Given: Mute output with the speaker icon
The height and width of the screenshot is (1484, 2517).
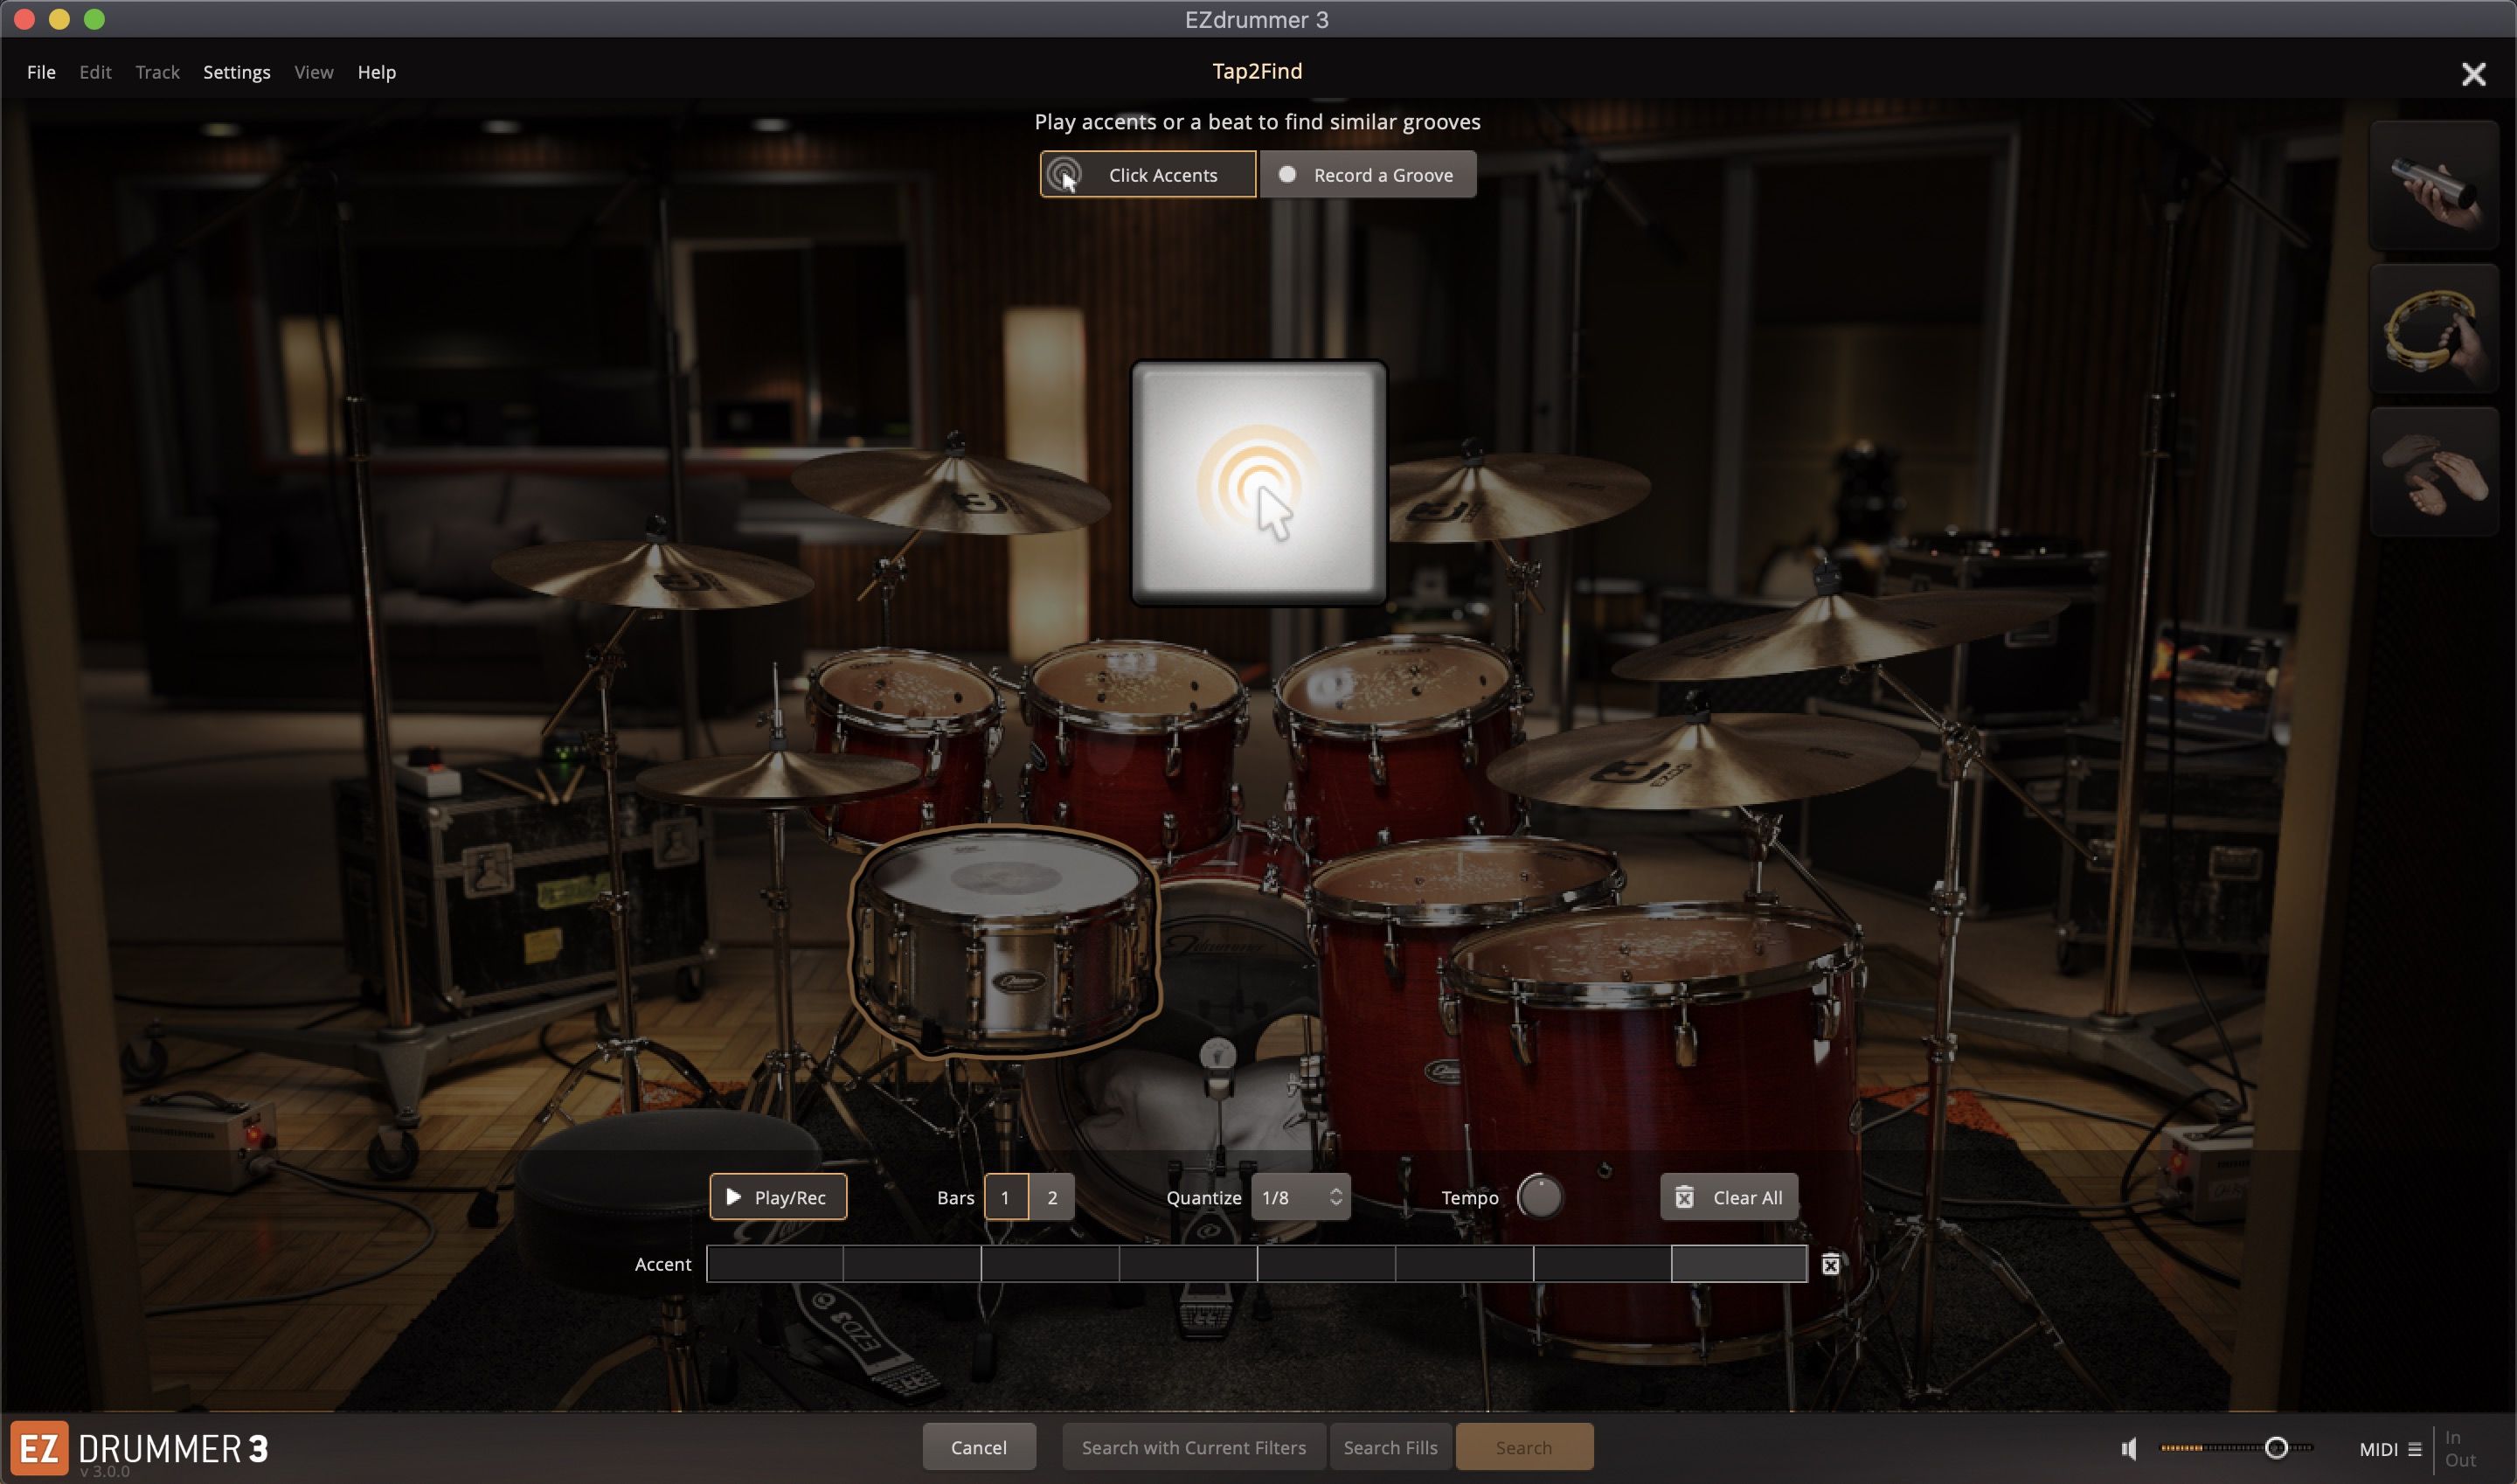Looking at the screenshot, I should [x=2130, y=1448].
